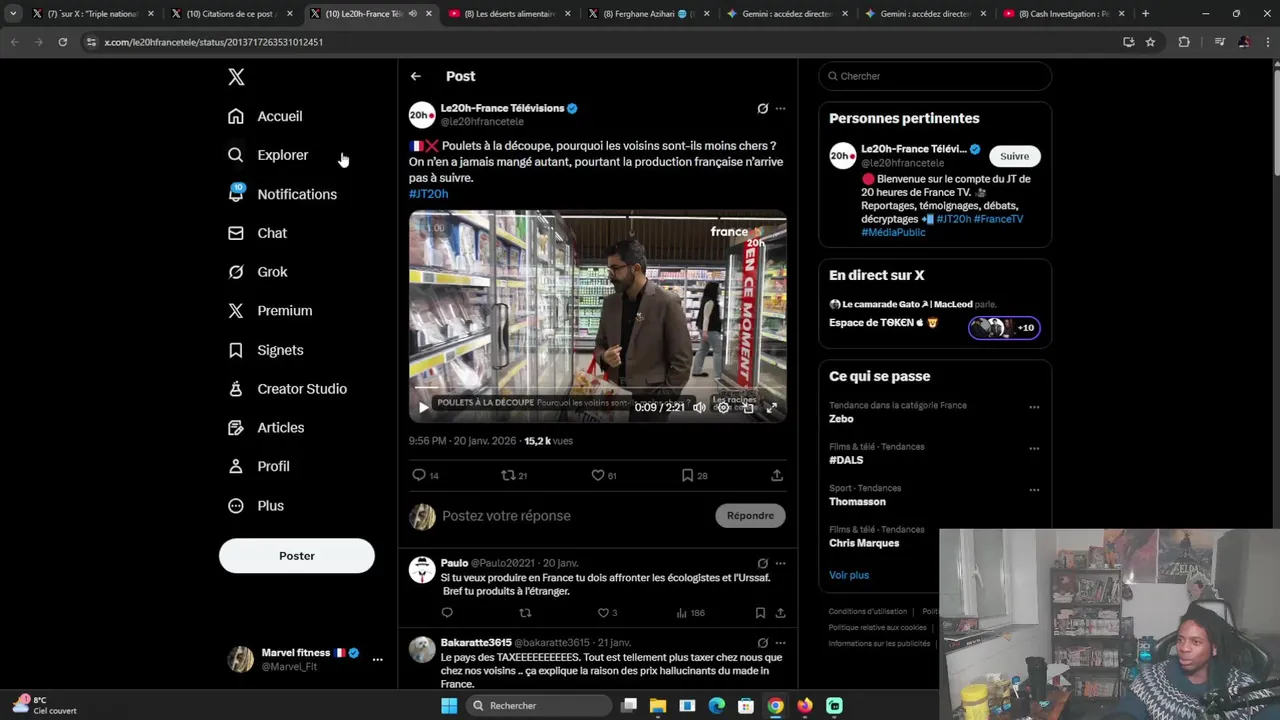Image resolution: width=1280 pixels, height=720 pixels.
Task: Open options for Zebo trend
Action: click(x=1034, y=407)
